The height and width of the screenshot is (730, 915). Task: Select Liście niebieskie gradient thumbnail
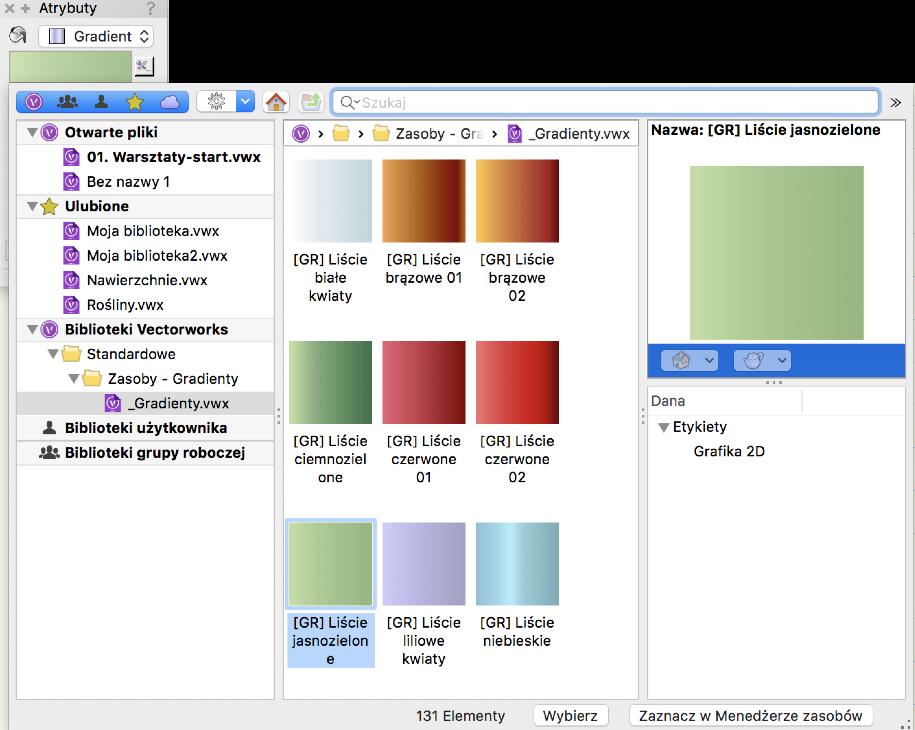tap(517, 564)
